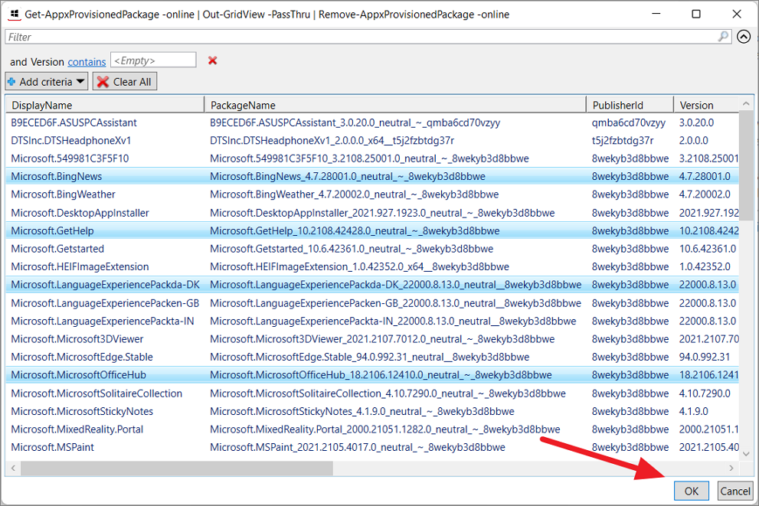Select the Microsoft.HEIFImageExtension row
The image size is (759, 506).
372,266
